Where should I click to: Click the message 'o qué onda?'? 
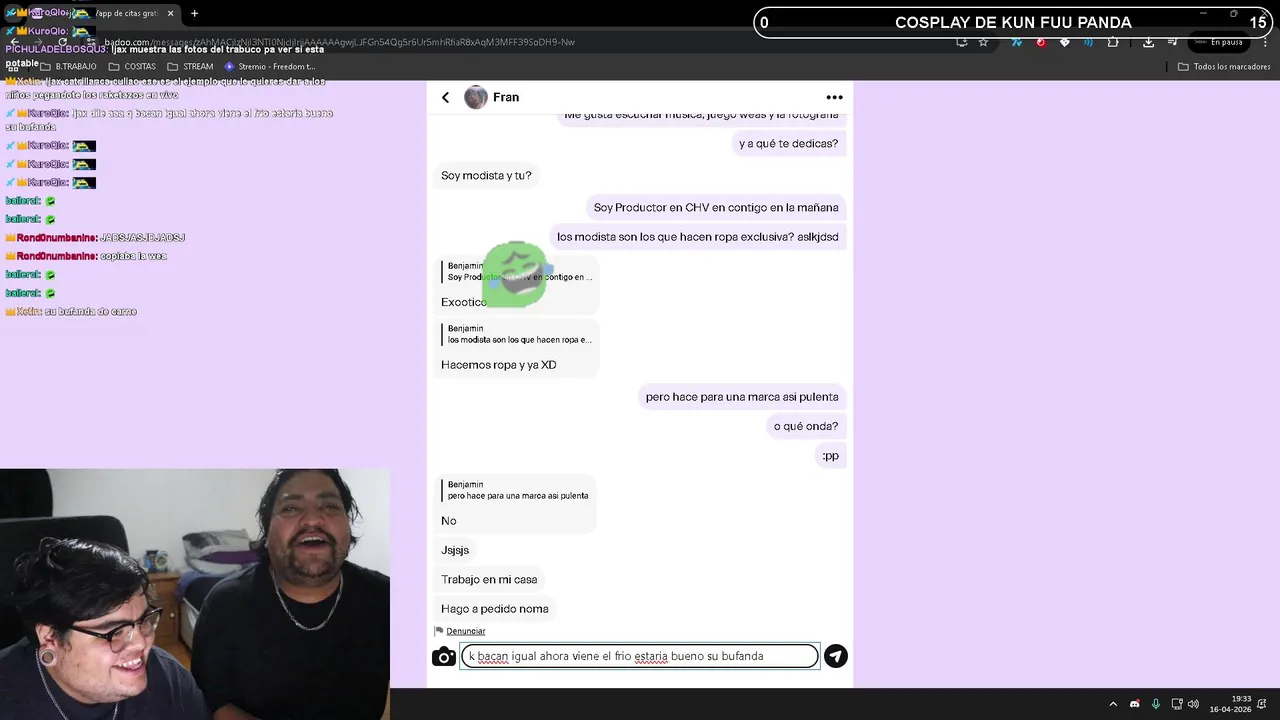[x=806, y=426]
